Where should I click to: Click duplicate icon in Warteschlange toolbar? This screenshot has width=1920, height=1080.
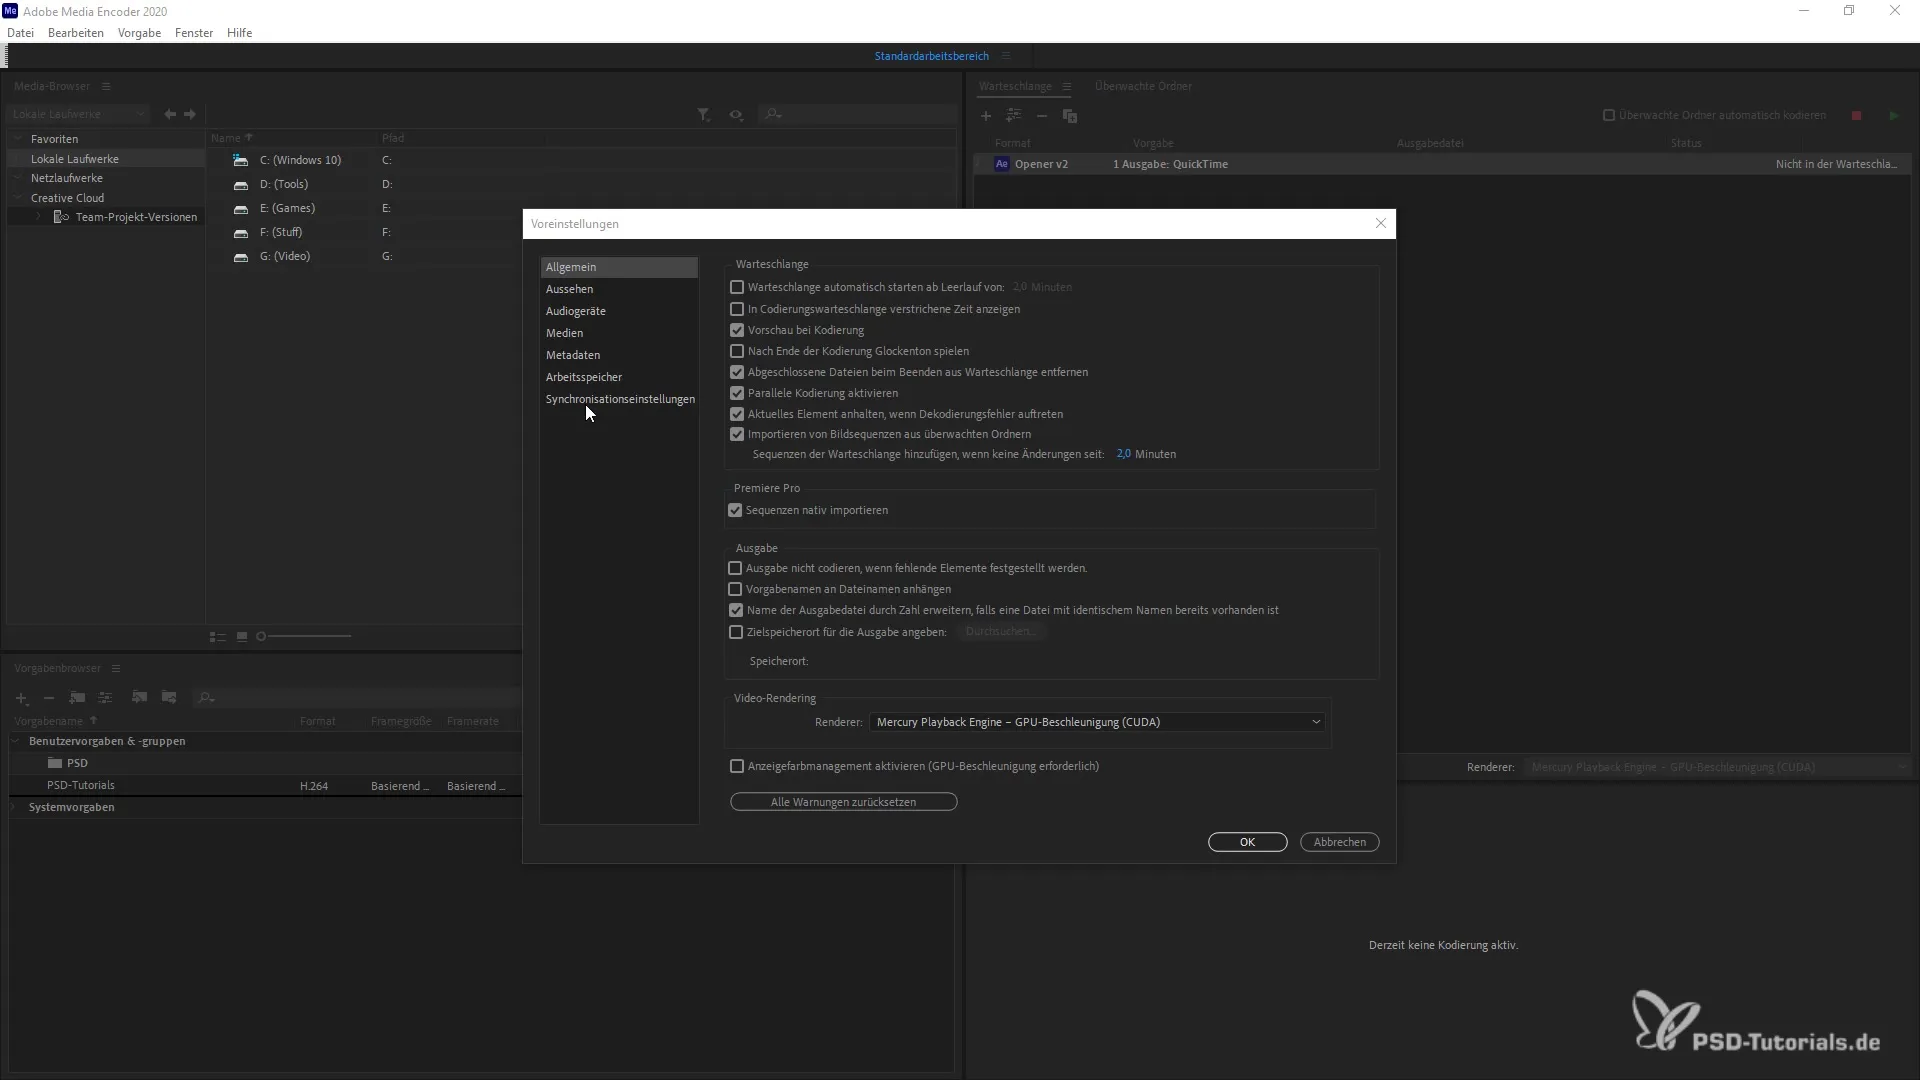click(x=1070, y=116)
